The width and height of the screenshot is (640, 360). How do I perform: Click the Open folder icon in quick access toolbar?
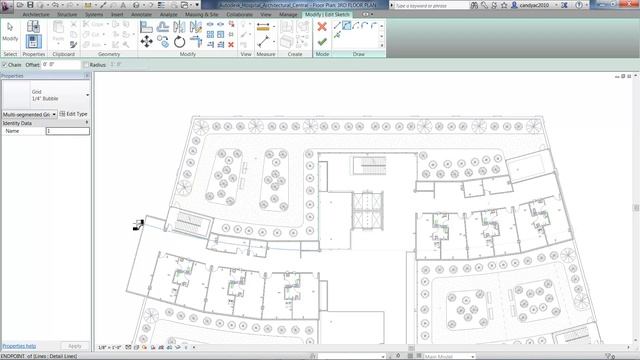pyautogui.click(x=20, y=5)
